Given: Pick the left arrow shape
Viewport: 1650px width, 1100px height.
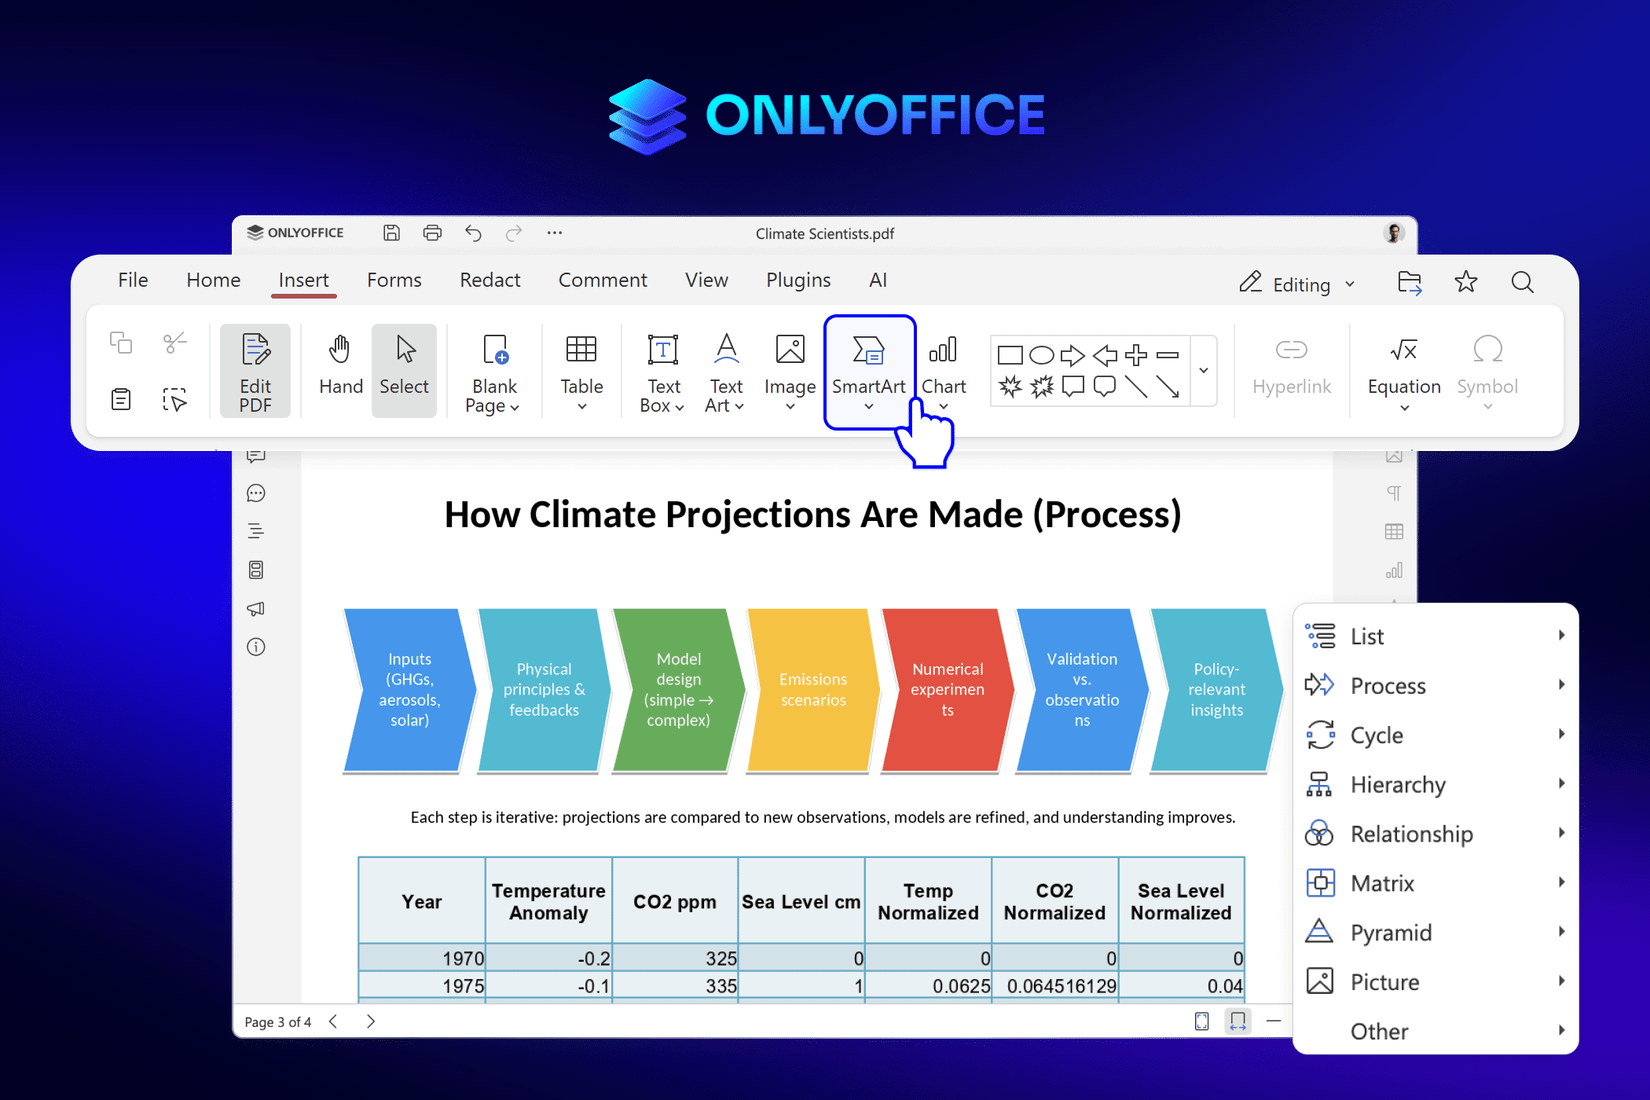Looking at the screenshot, I should [1105, 355].
